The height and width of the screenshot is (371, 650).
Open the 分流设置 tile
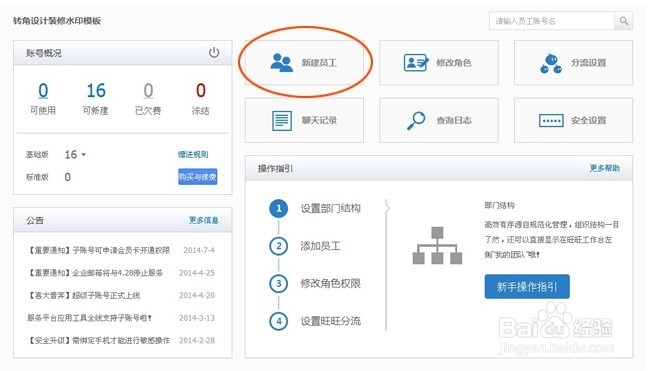(573, 63)
